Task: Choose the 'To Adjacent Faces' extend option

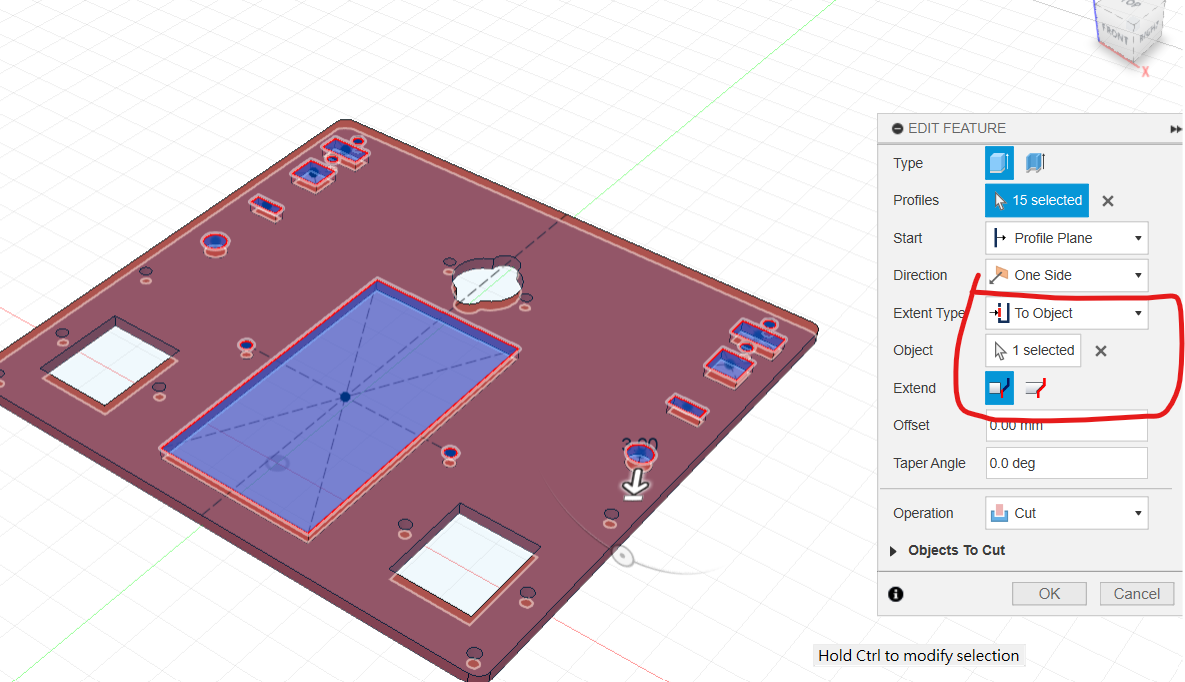Action: [x=1035, y=388]
